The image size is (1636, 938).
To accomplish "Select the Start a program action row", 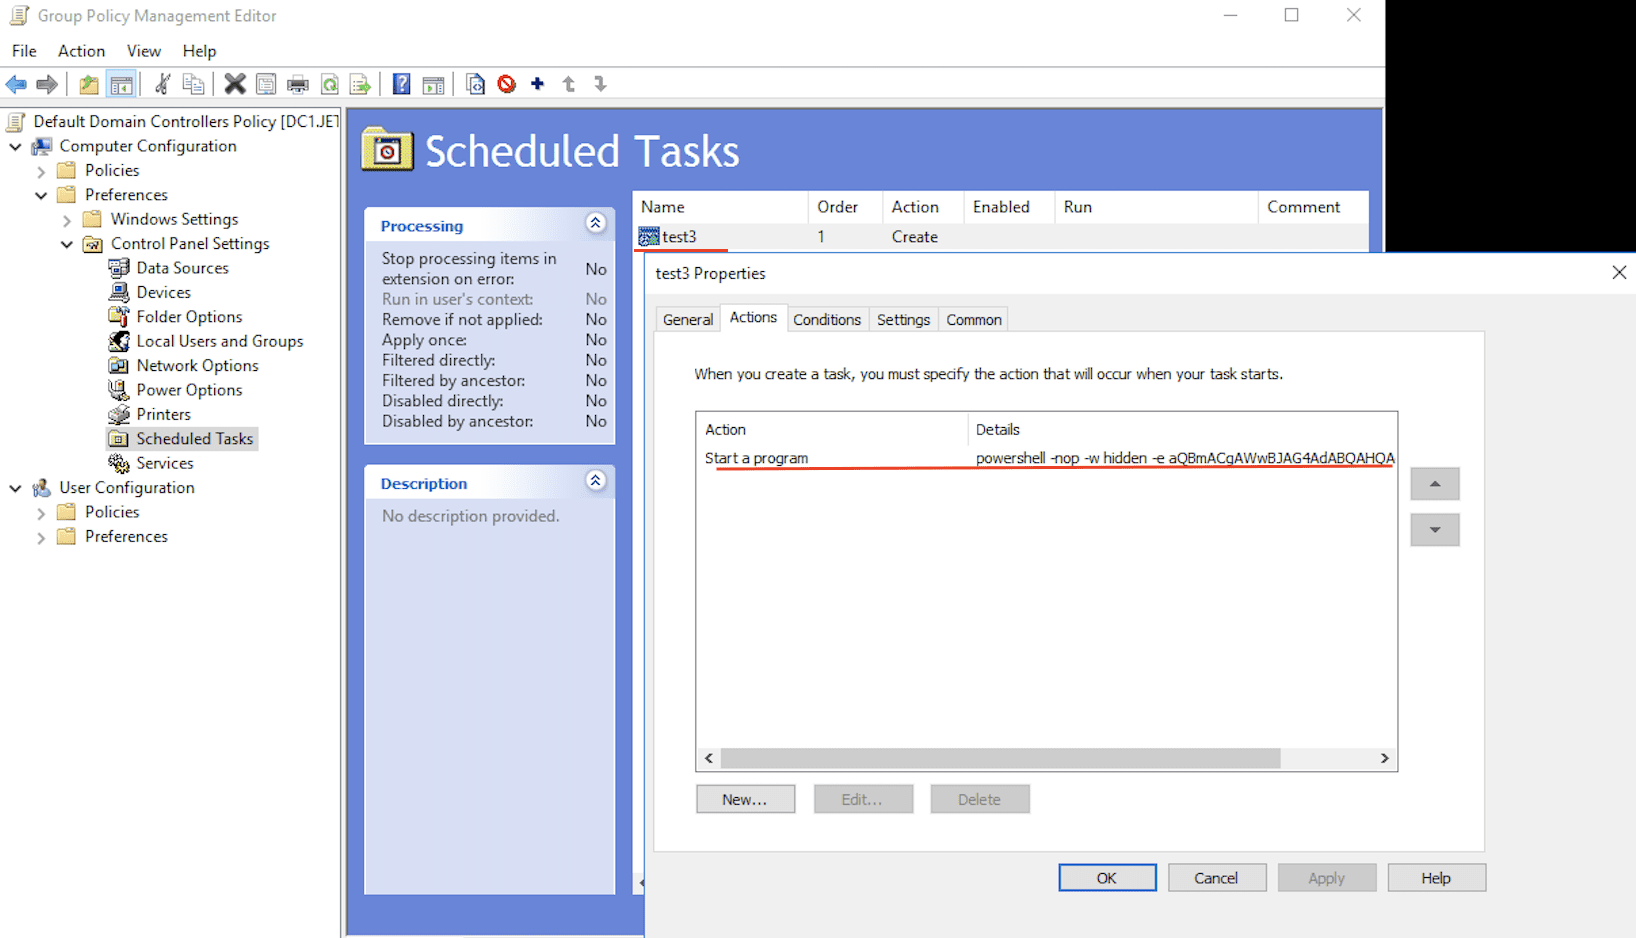I will pos(1046,458).
